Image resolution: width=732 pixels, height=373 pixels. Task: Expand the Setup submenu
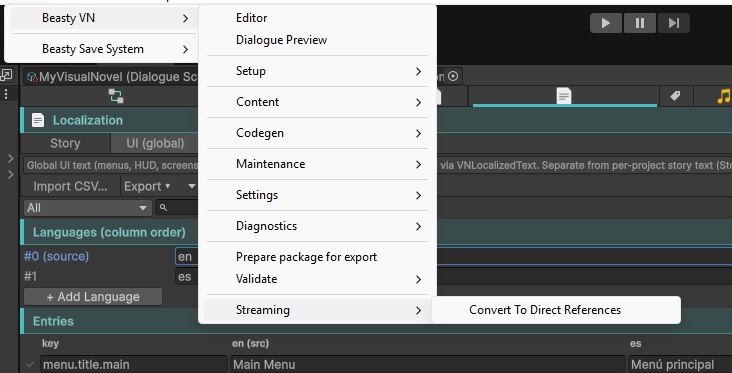(316, 71)
